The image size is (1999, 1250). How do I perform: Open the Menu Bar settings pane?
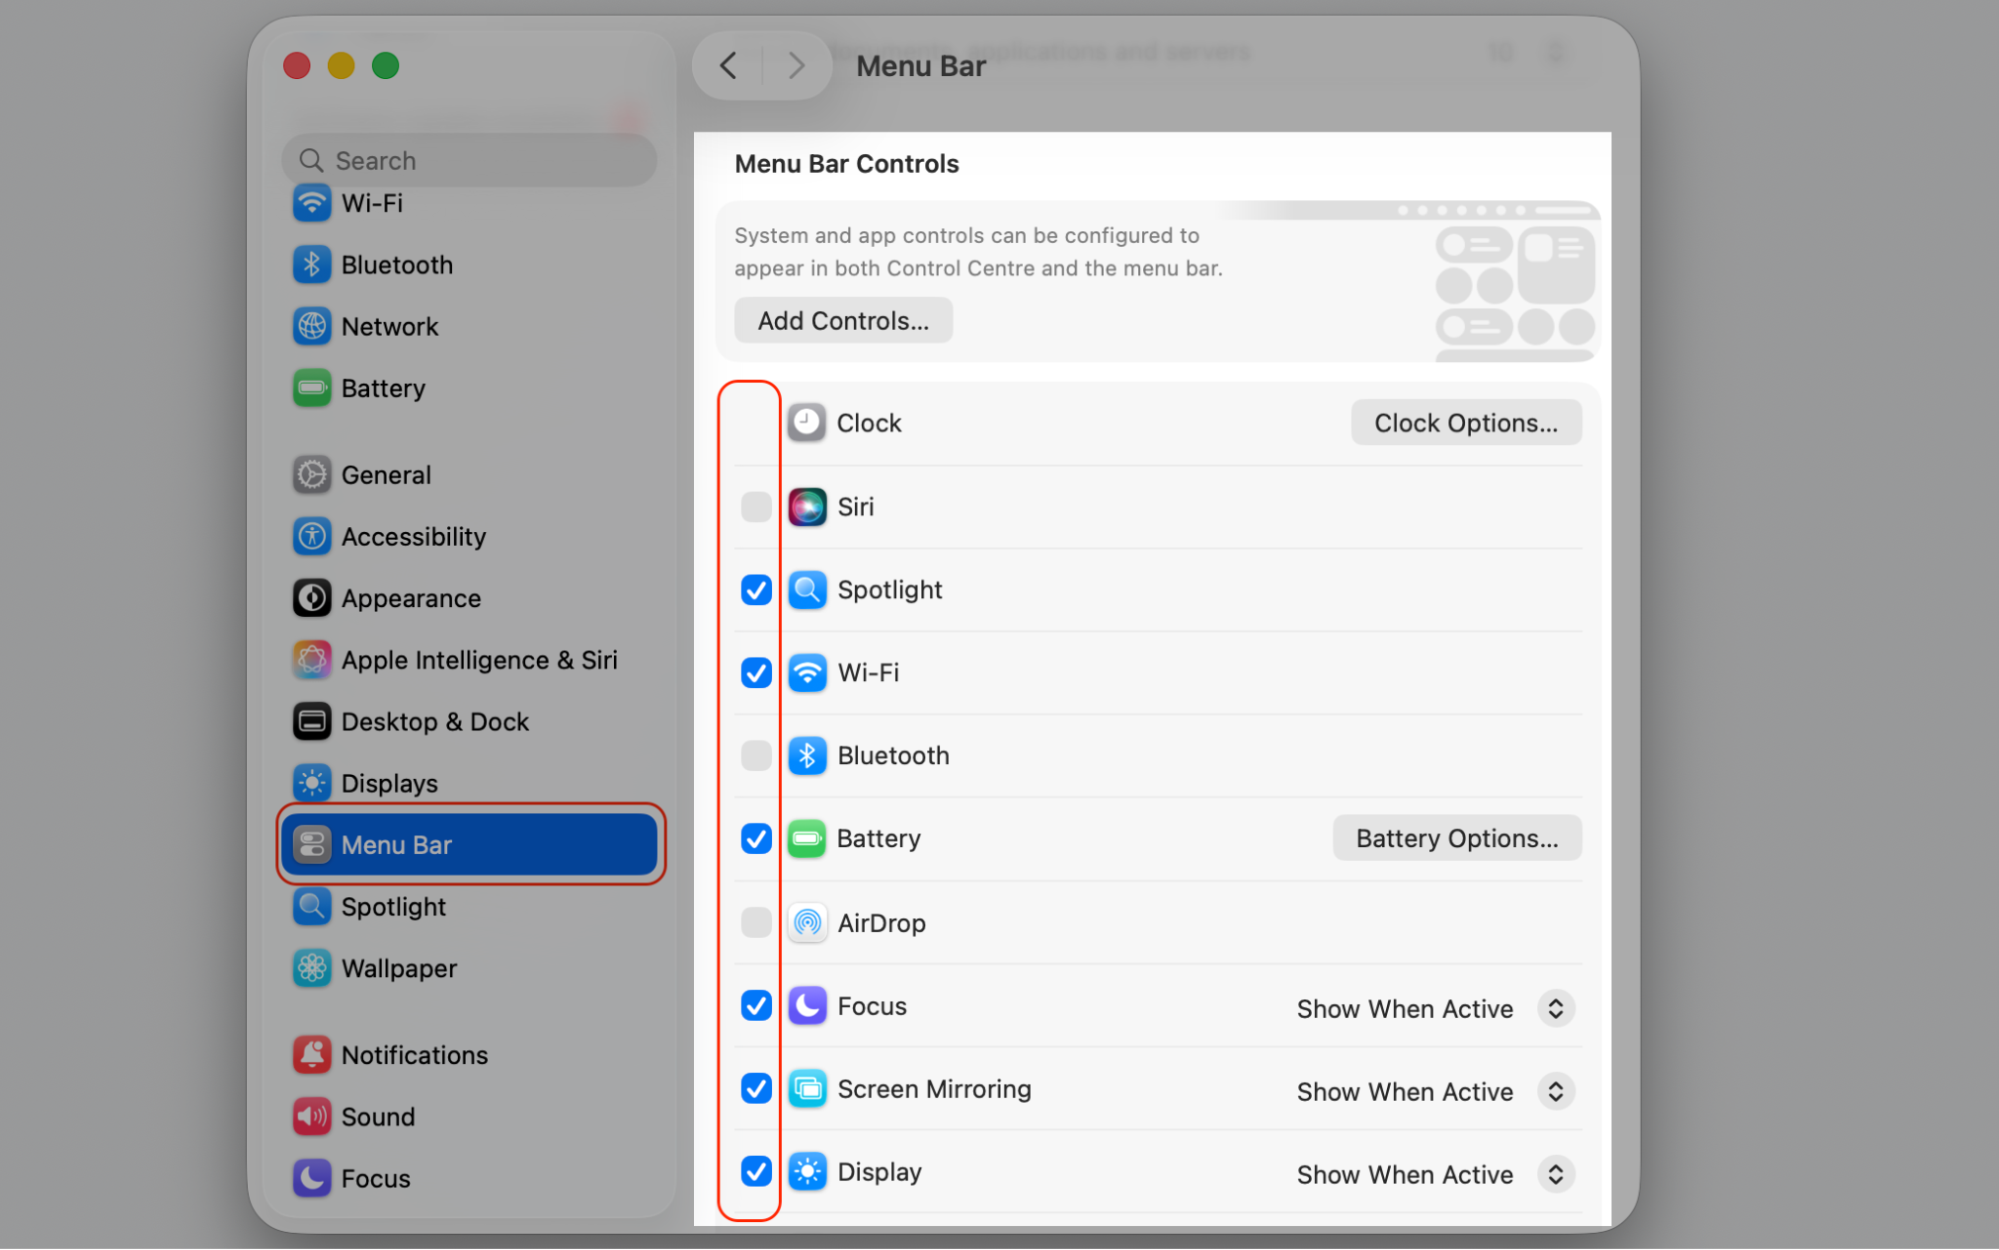click(469, 845)
